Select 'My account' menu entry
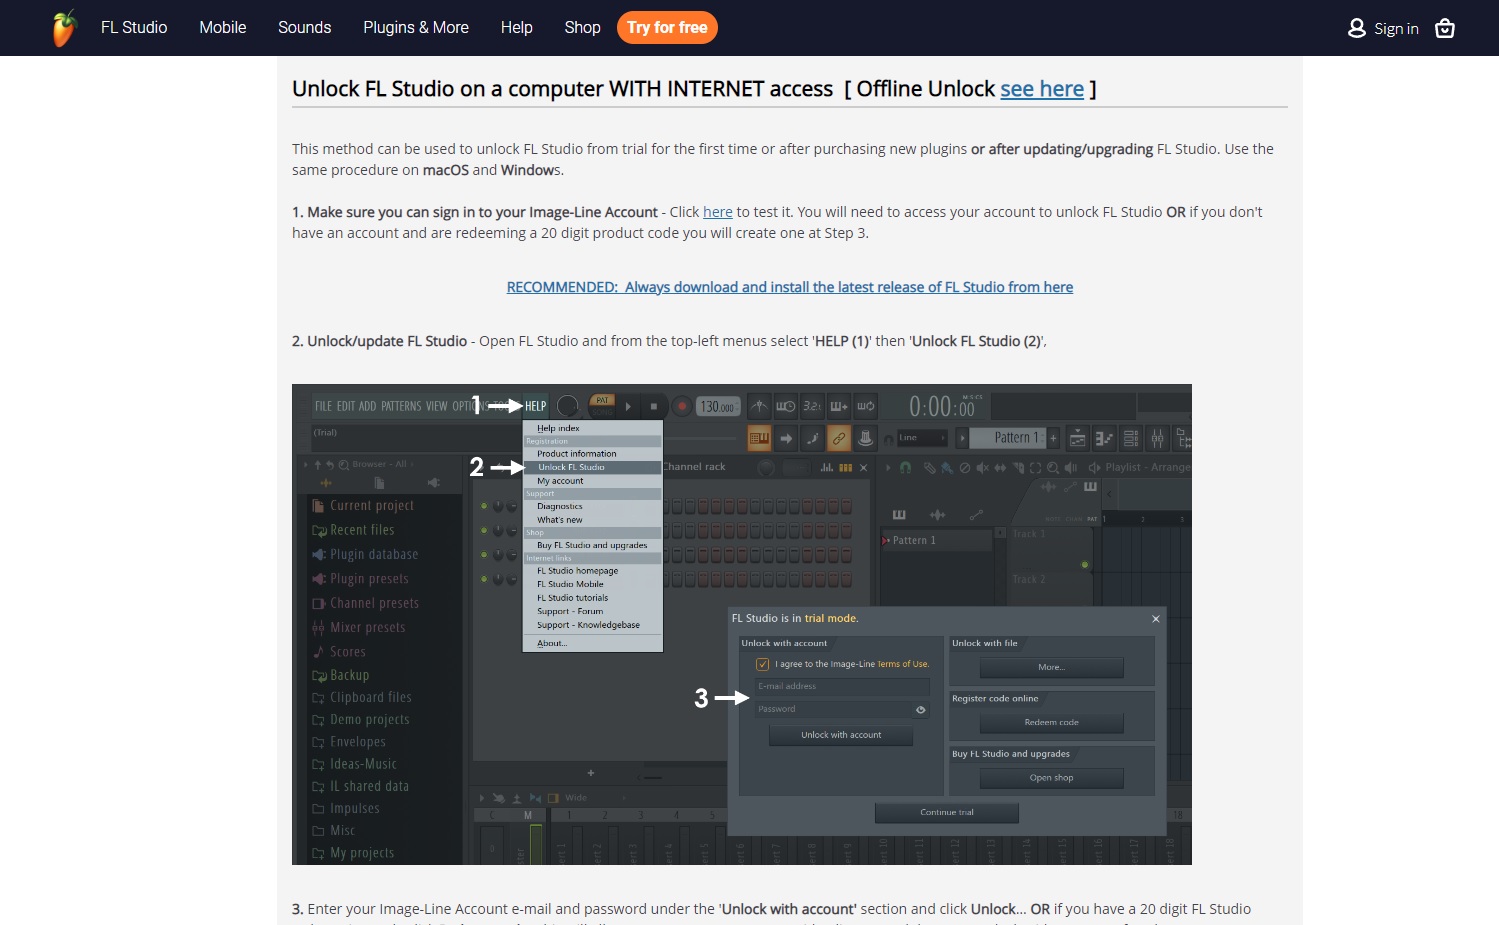The width and height of the screenshot is (1499, 925). click(x=592, y=481)
